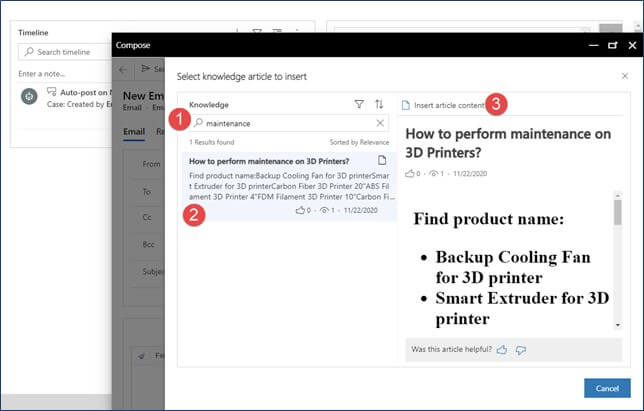Click the 11/22/2020 date in preview header
The width and height of the screenshot is (644, 411).
(x=470, y=174)
